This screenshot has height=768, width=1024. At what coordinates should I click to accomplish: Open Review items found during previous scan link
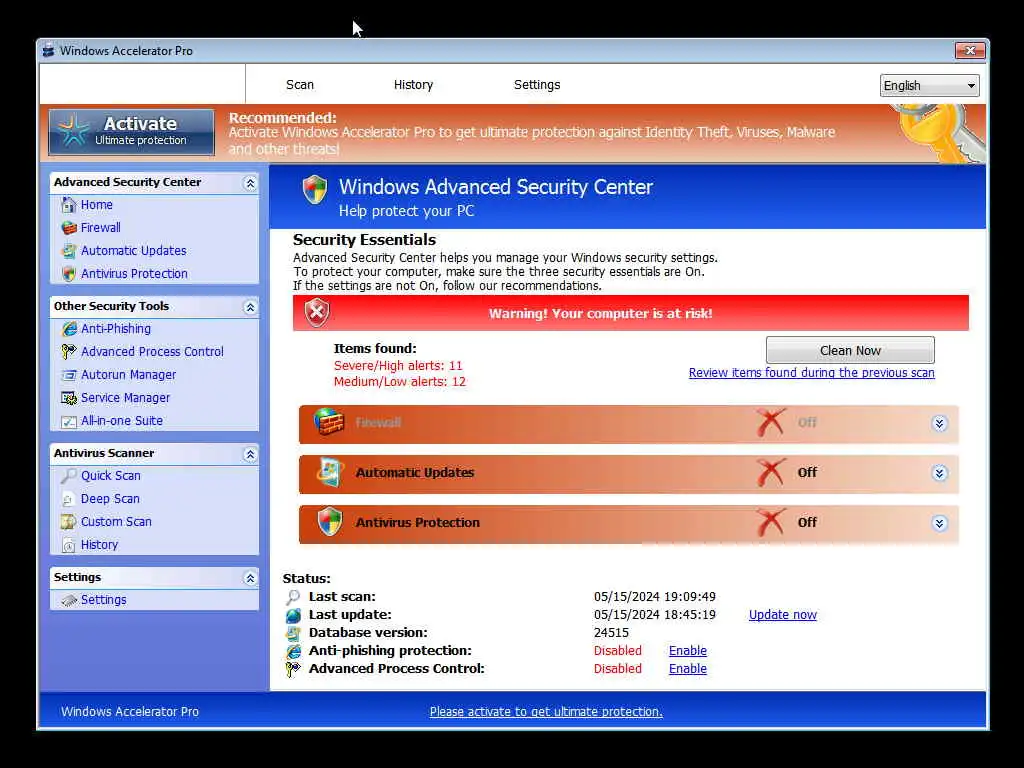(811, 373)
